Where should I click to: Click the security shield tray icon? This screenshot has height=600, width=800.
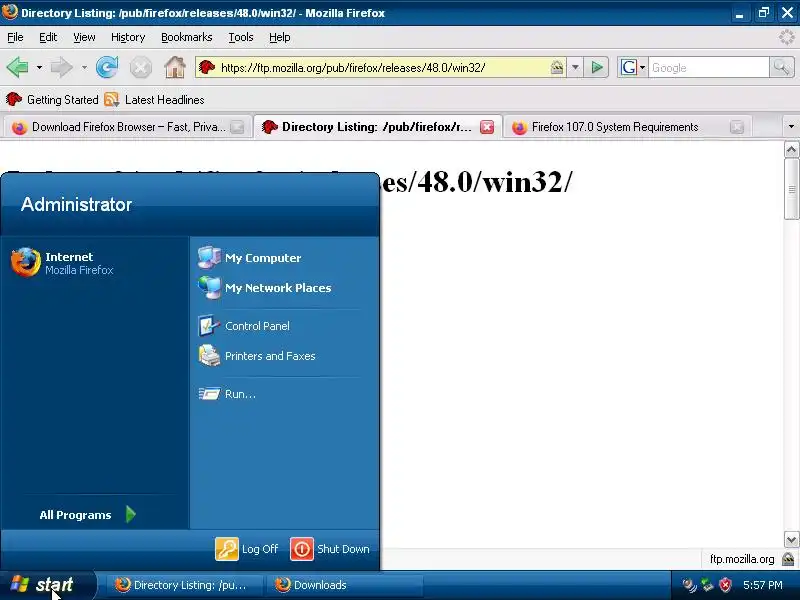[725, 585]
